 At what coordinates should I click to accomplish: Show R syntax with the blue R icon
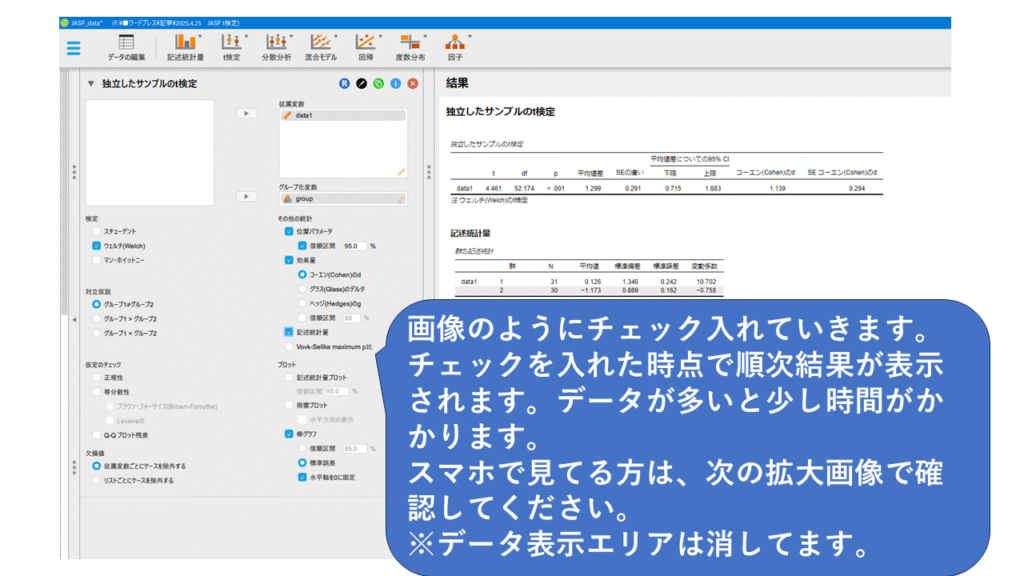tap(344, 84)
